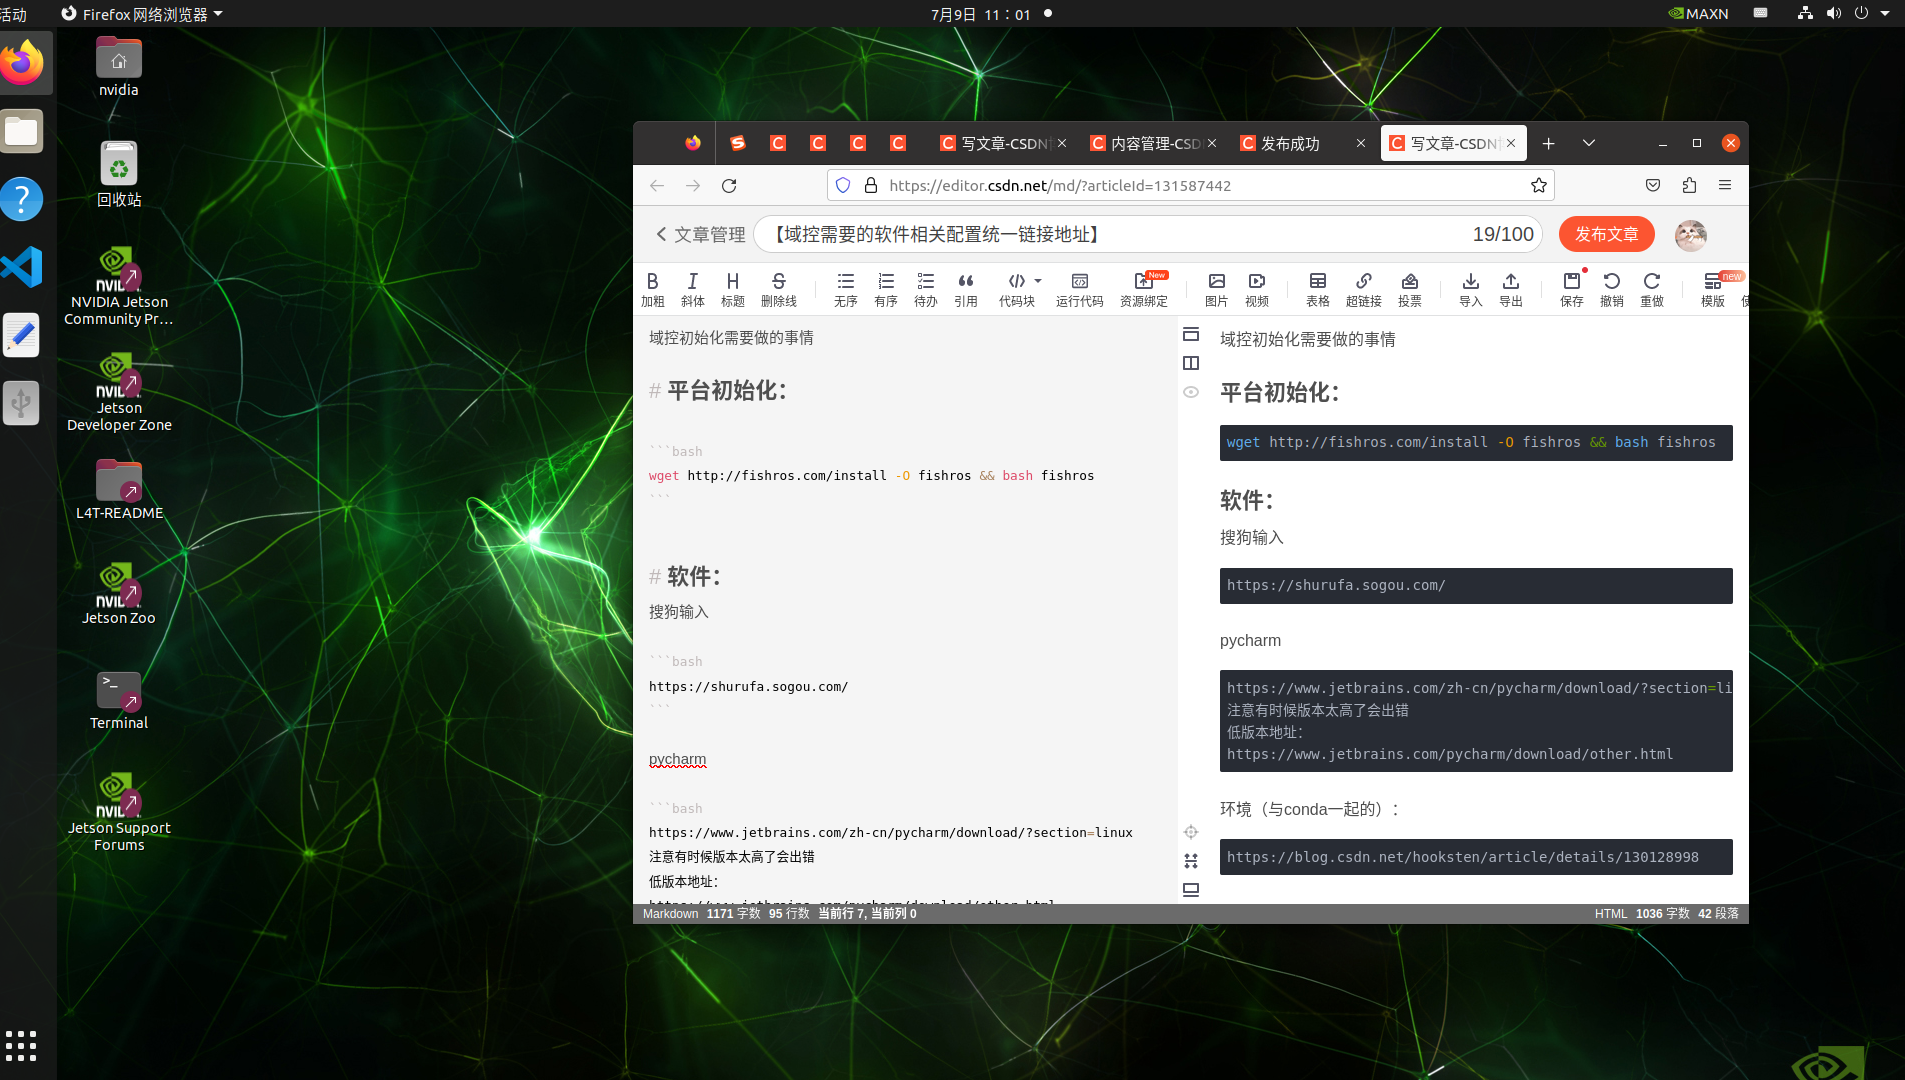Viewport: 1905px width, 1080px height.
Task: Click the bottom divider panel icon
Action: (1191, 890)
